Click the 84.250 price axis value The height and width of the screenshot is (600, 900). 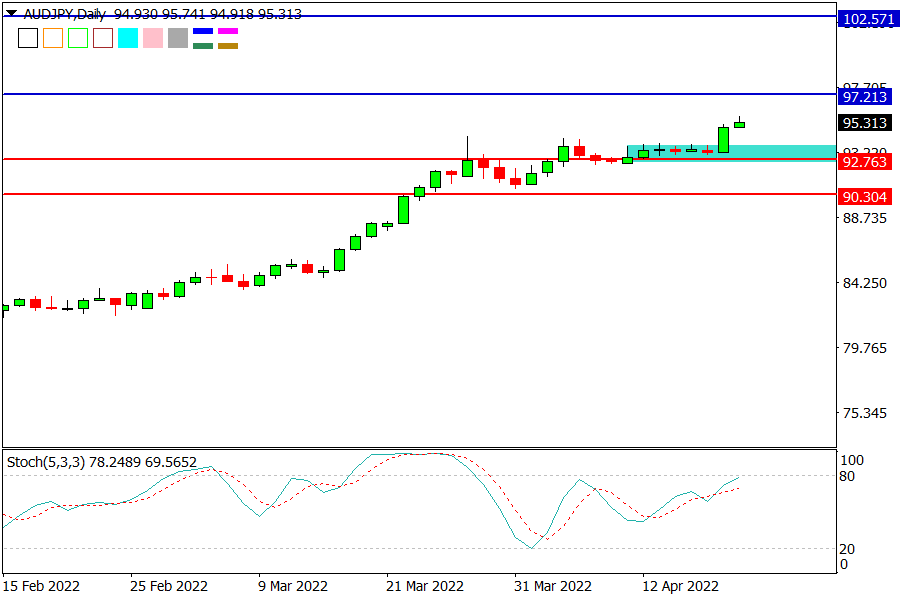click(865, 283)
